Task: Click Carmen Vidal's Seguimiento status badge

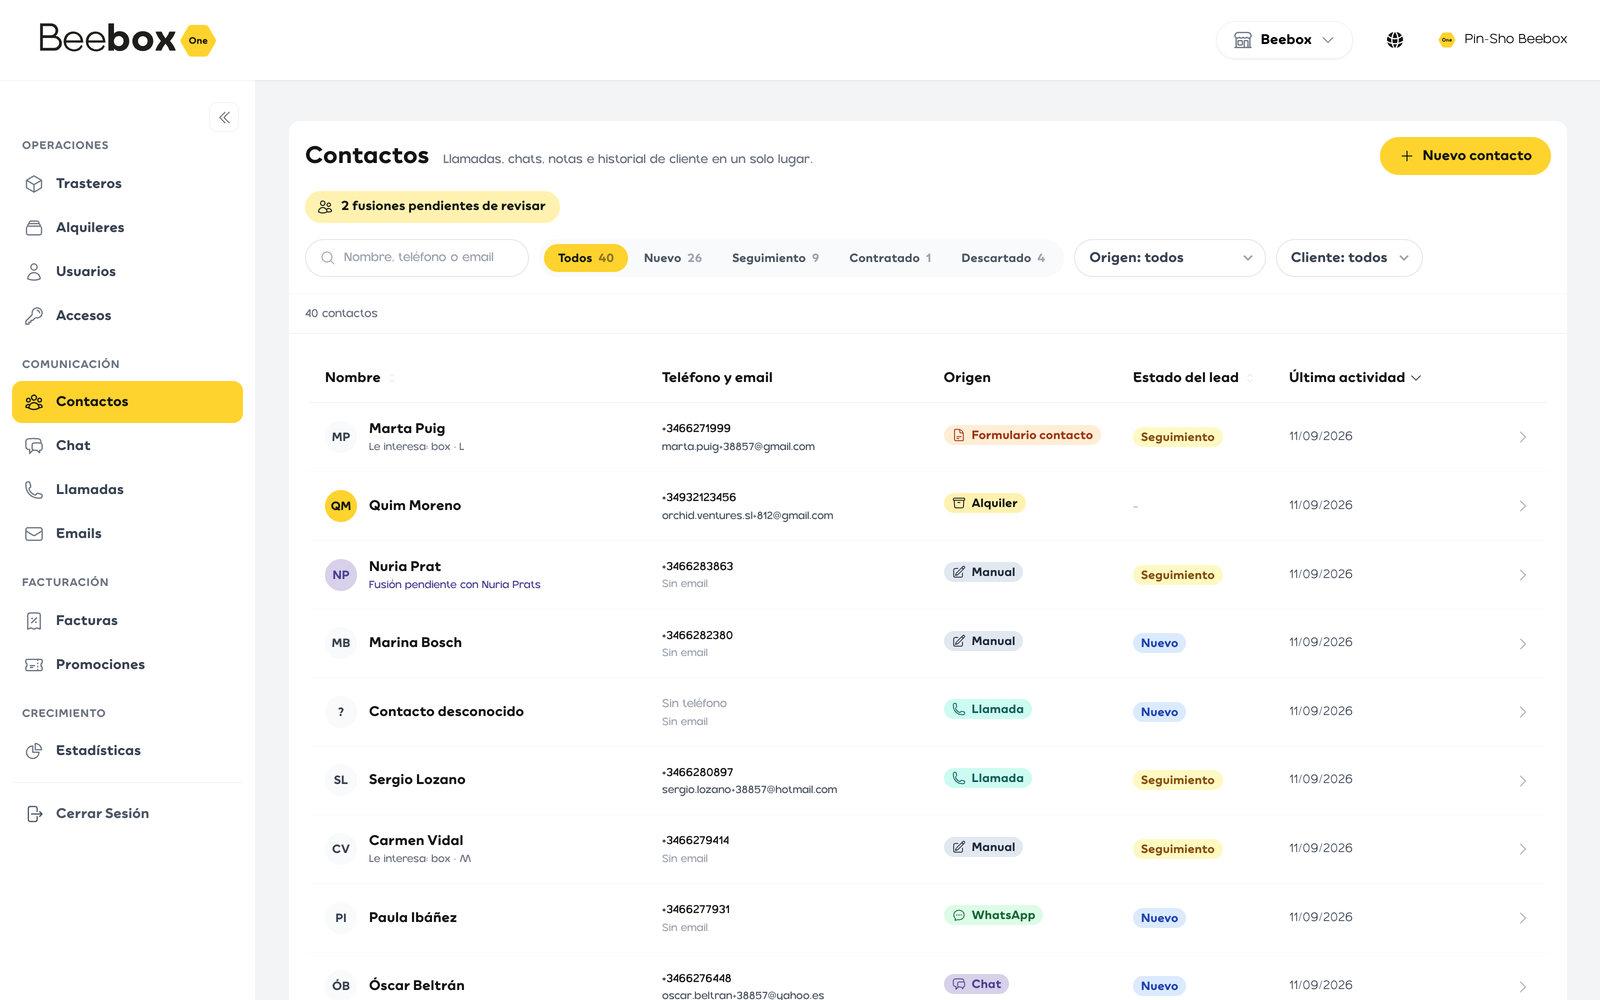Action: [1178, 849]
